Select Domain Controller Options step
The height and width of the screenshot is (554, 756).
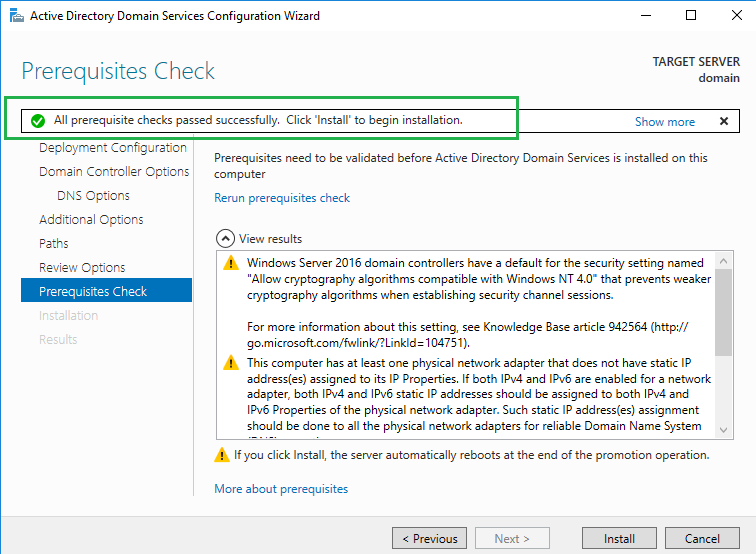114,172
